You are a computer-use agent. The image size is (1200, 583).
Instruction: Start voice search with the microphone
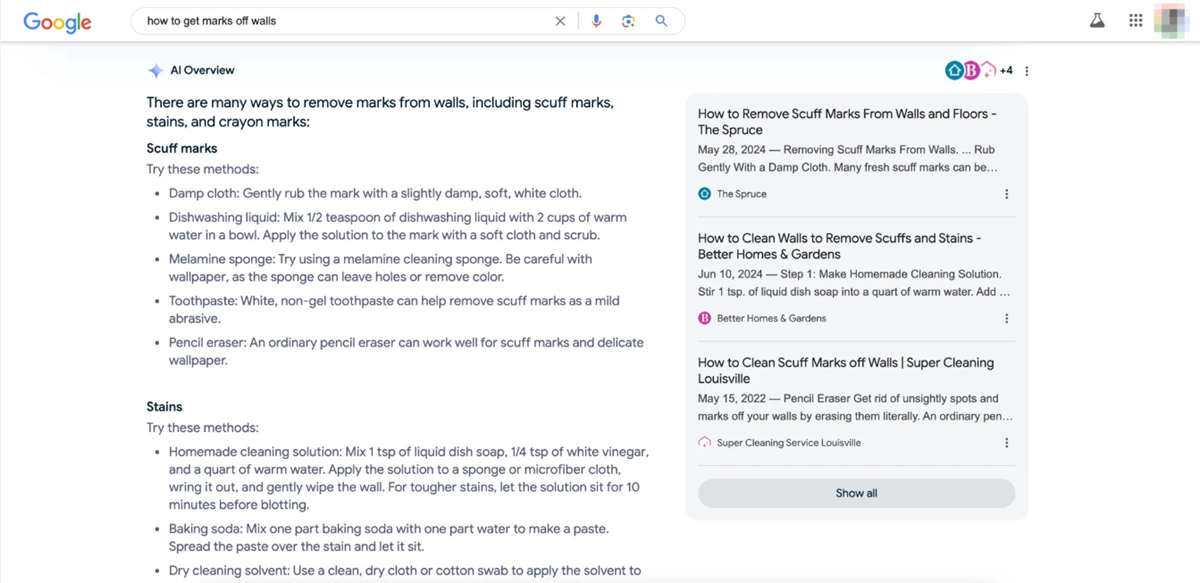pyautogui.click(x=597, y=21)
